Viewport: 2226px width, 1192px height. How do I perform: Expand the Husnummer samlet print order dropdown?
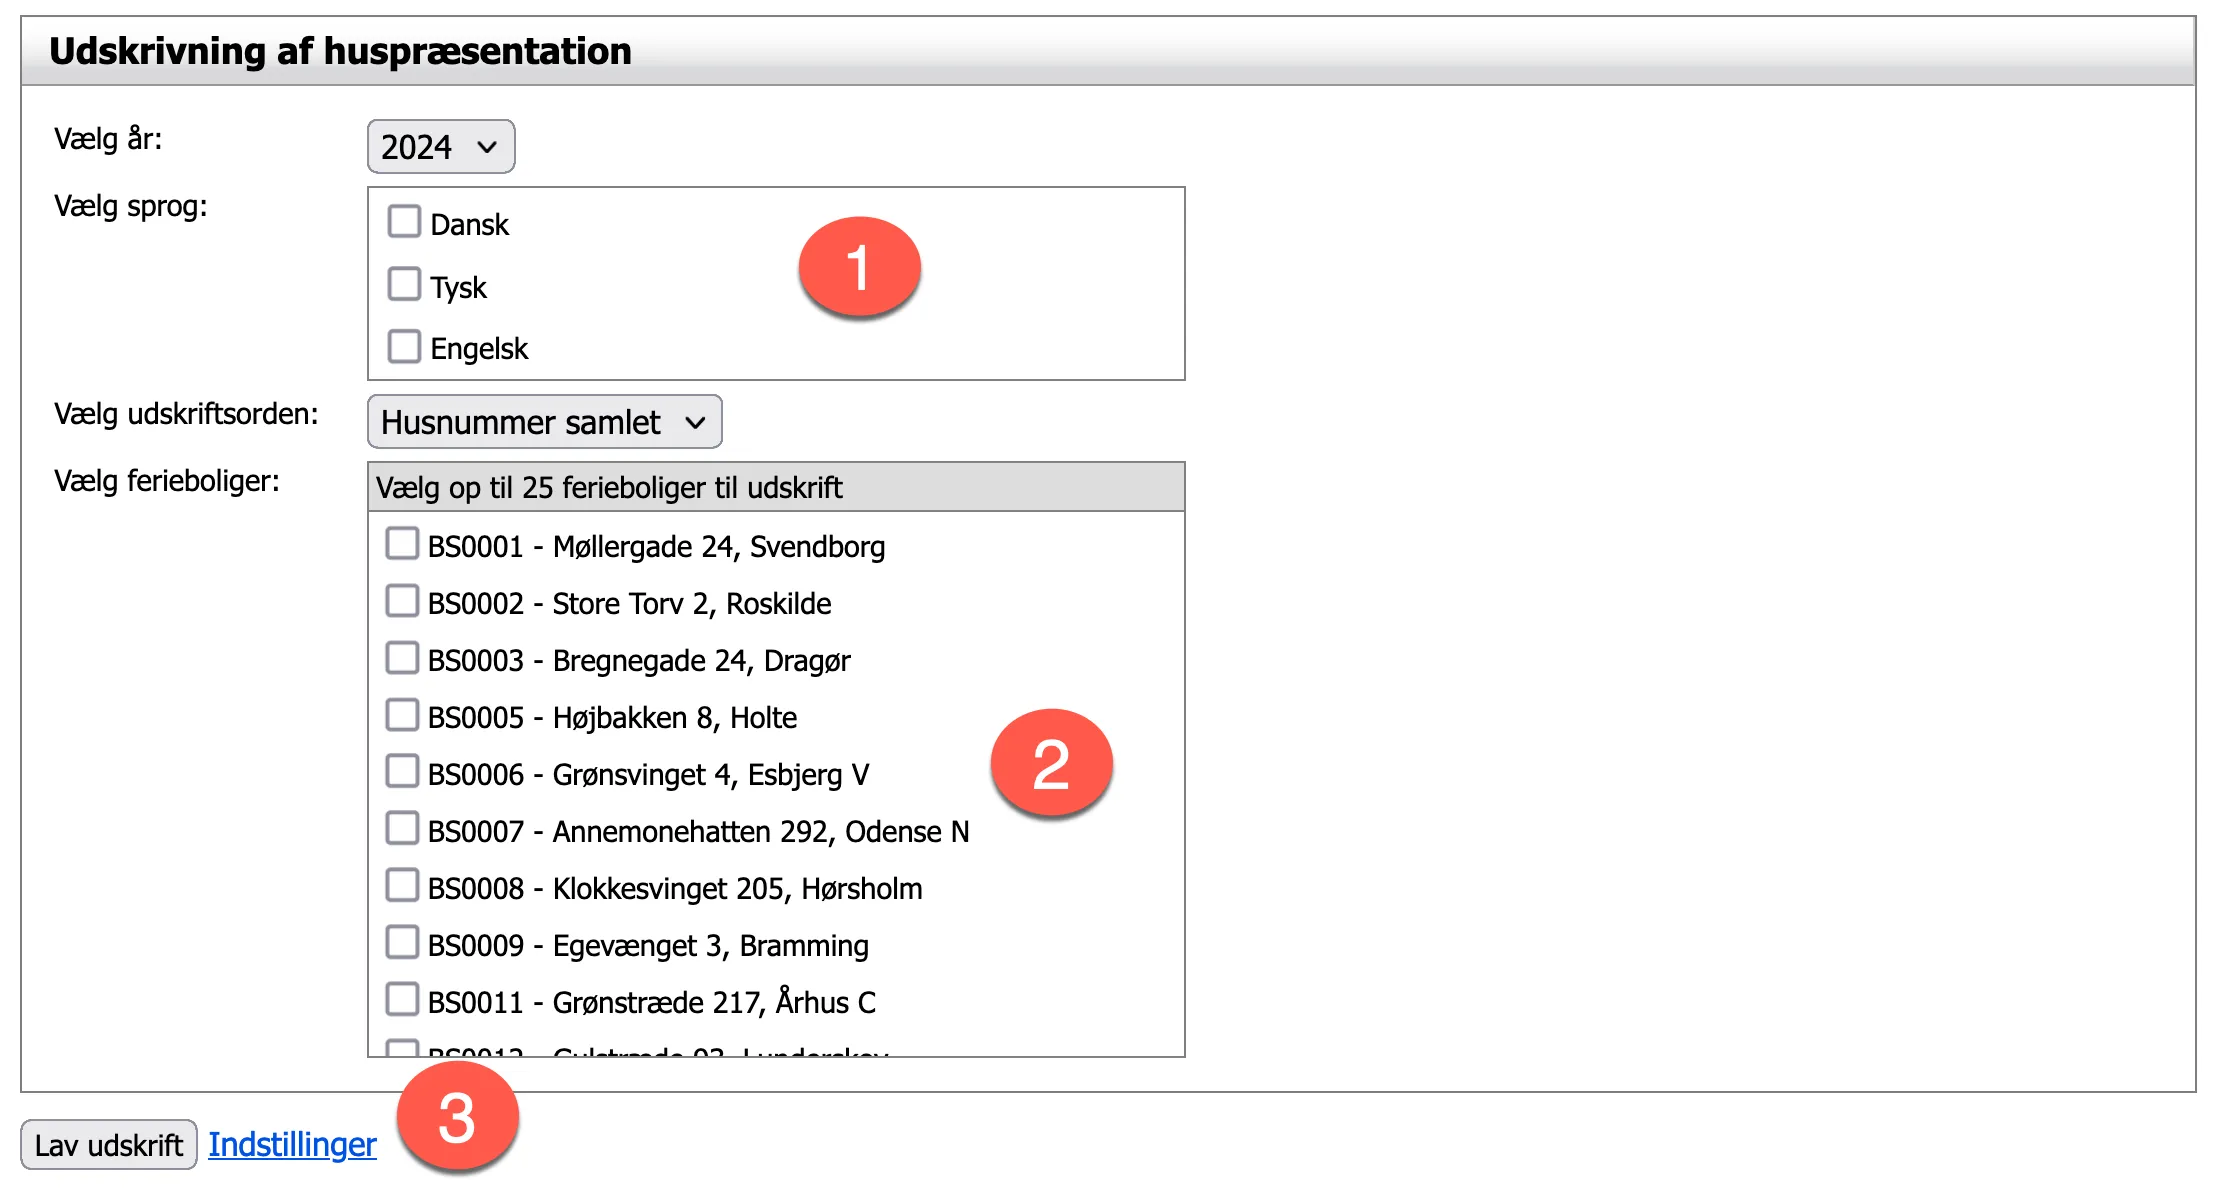[x=544, y=422]
